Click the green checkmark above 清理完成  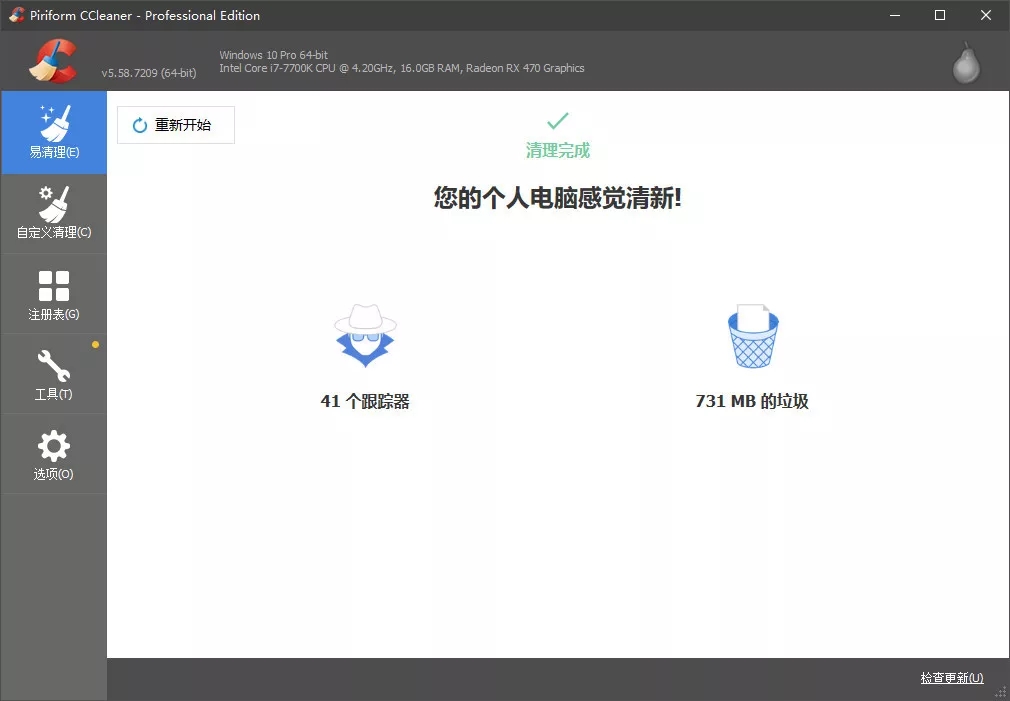pos(558,122)
